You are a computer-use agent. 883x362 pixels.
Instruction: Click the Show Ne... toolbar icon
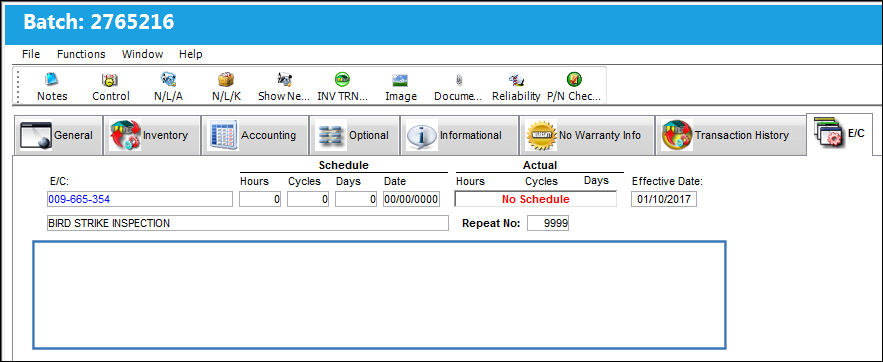click(284, 86)
